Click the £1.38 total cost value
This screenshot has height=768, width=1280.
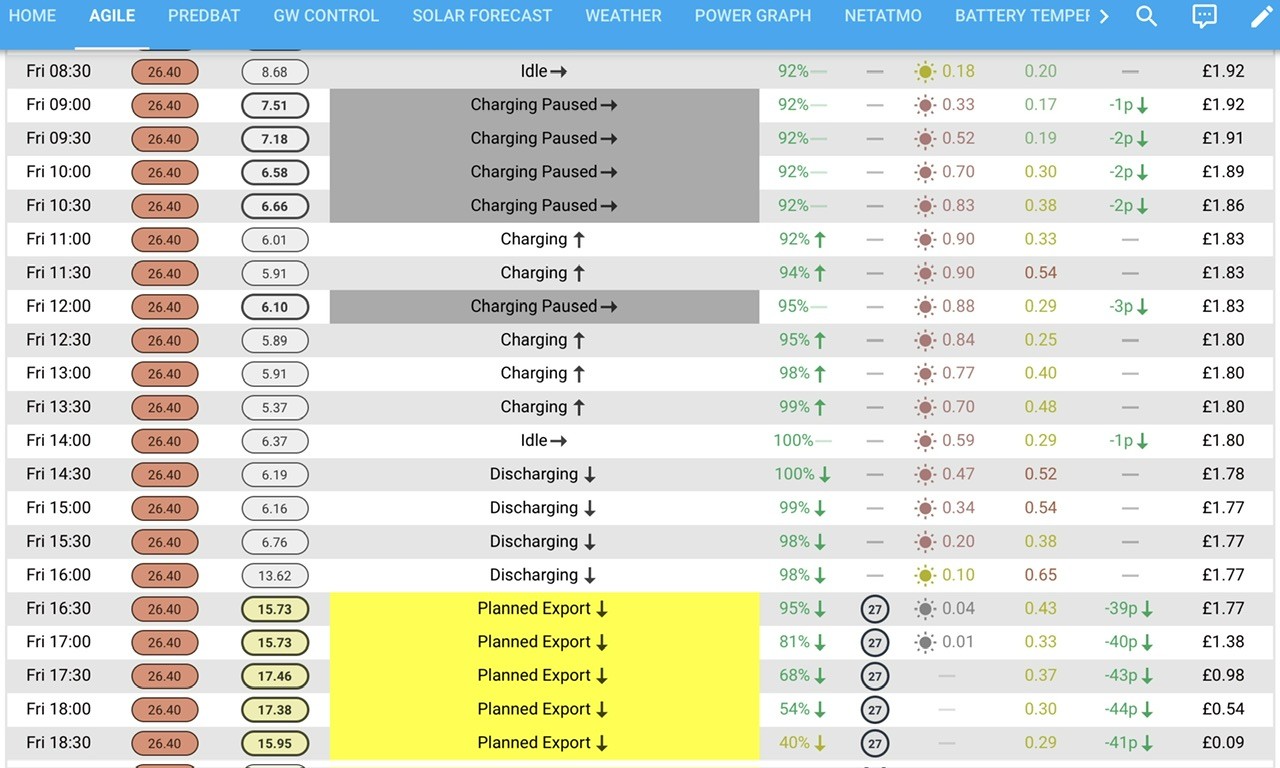(x=1223, y=642)
